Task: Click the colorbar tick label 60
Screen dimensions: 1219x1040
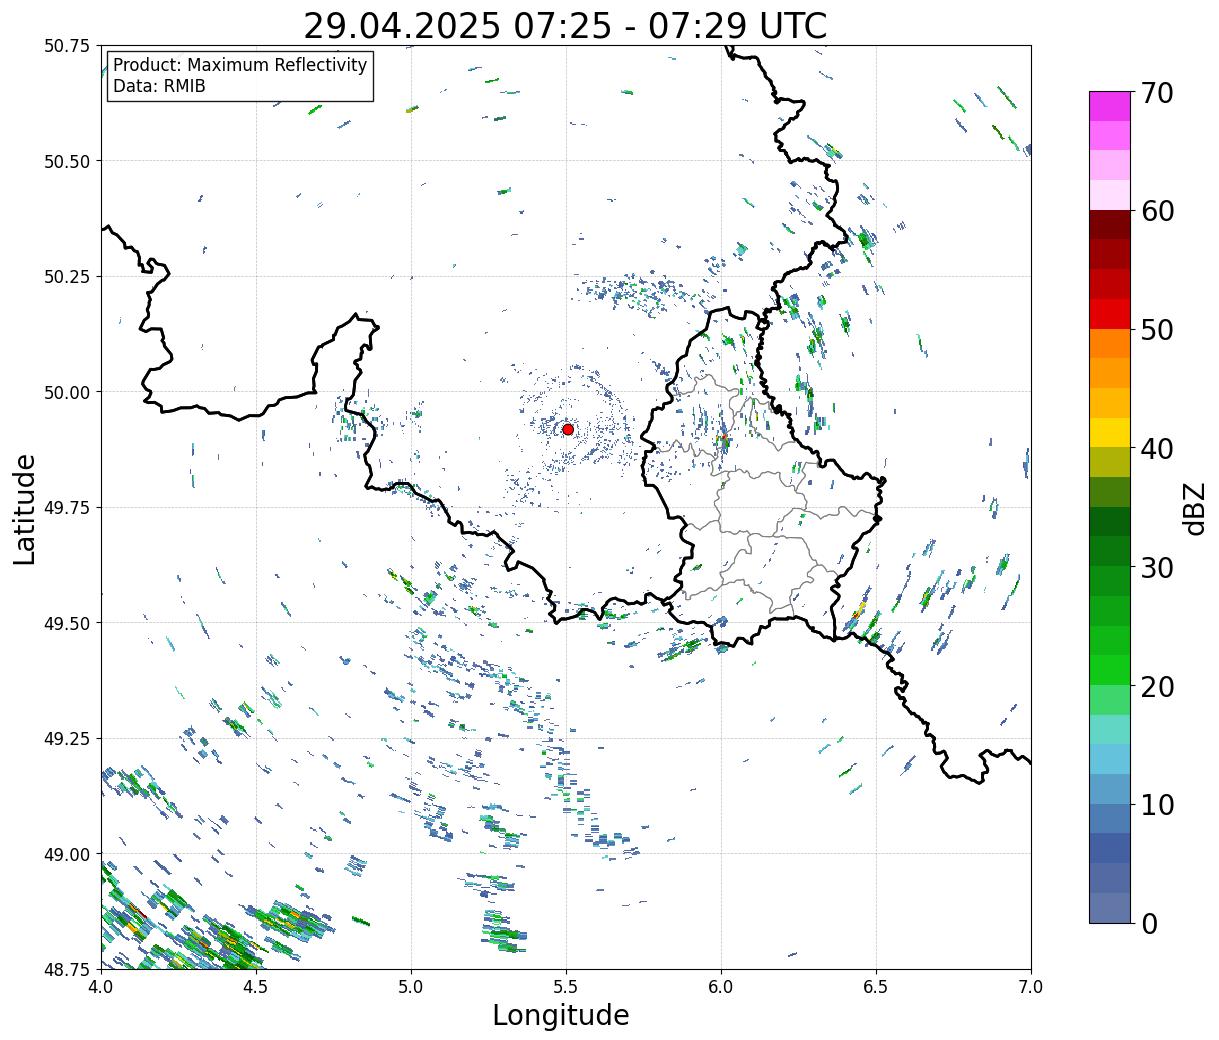Action: [1156, 211]
